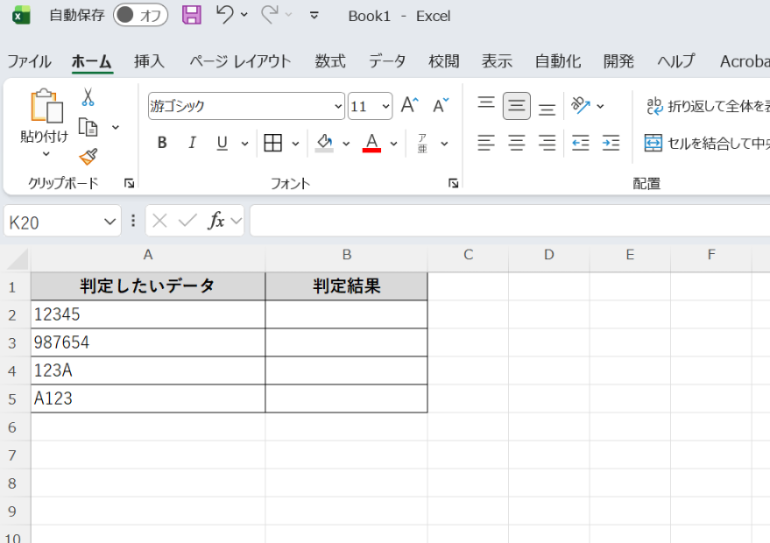
Task: Open the 開発 tab
Action: pos(618,61)
